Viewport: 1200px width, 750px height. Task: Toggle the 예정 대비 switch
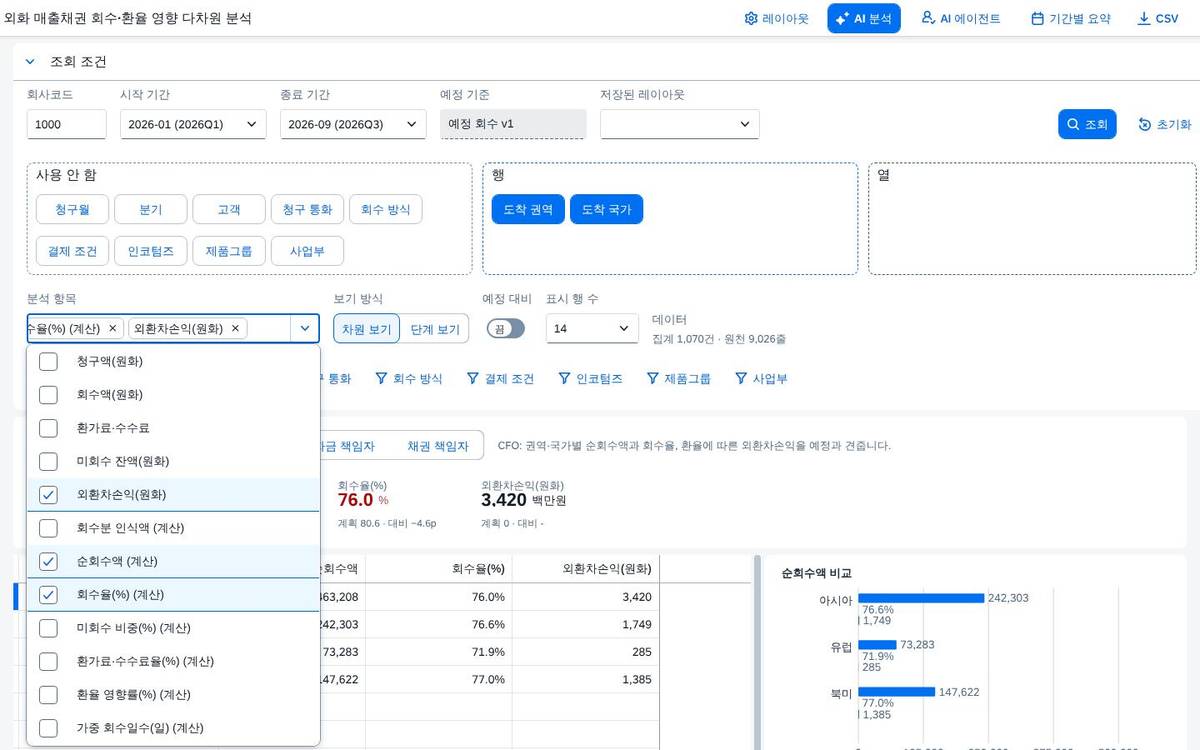[505, 328]
